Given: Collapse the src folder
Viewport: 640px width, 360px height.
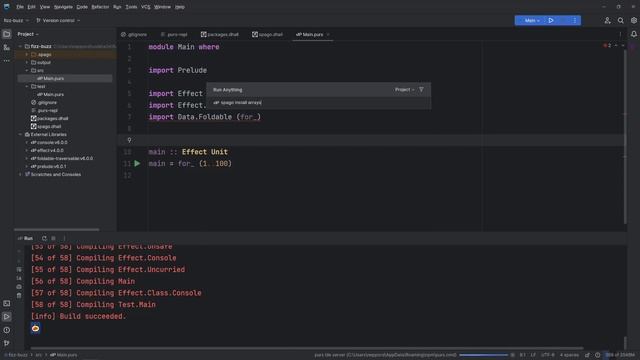Looking at the screenshot, I should click(x=27, y=70).
